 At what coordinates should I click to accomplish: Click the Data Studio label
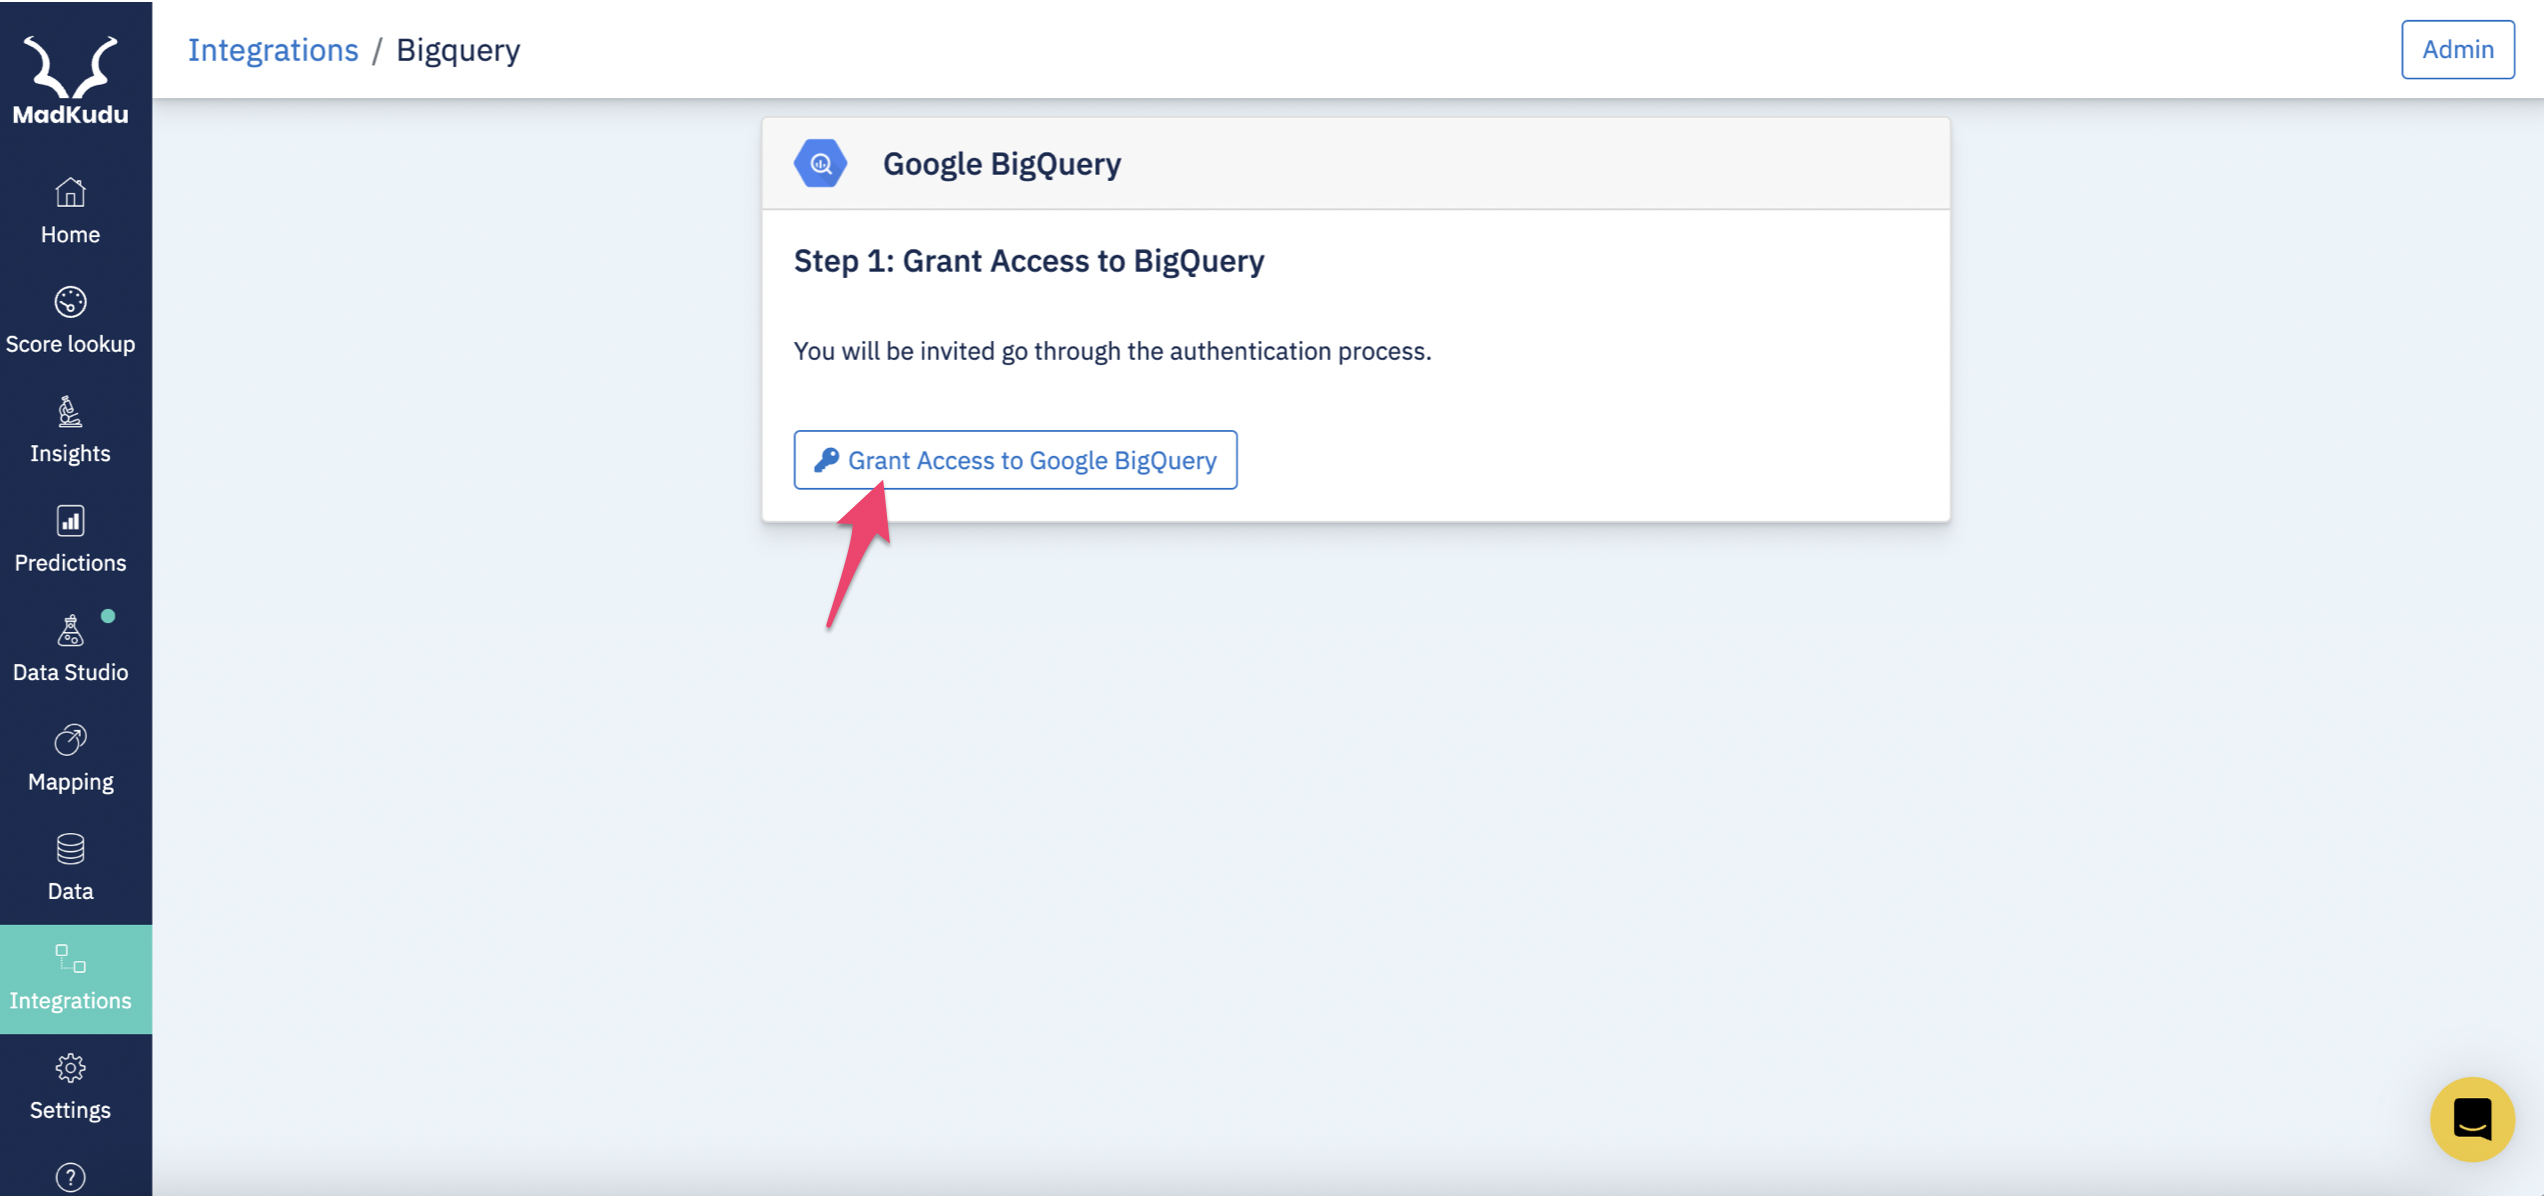[70, 672]
